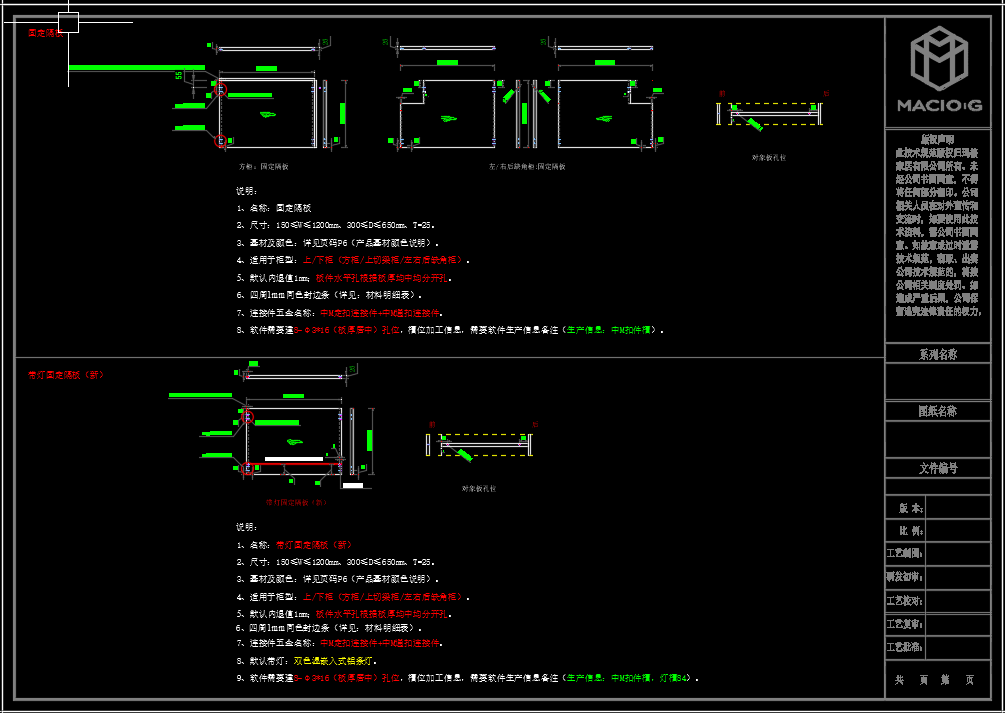Image resolution: width=1005 pixels, height=713 pixels.
Task: Select the 版权声明 heading text
Action: coord(937,139)
